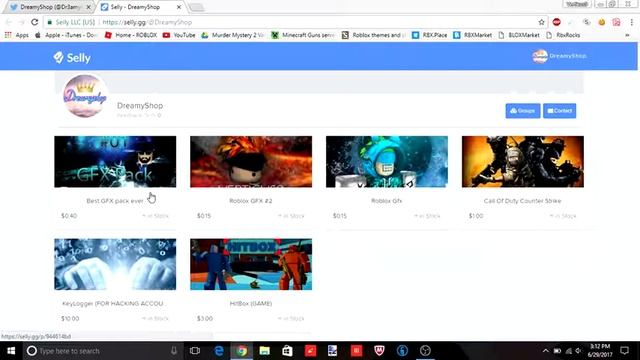Viewport: 640px width, 360px height.
Task: Click the secure lock Selly LLC badge
Action: [71, 22]
